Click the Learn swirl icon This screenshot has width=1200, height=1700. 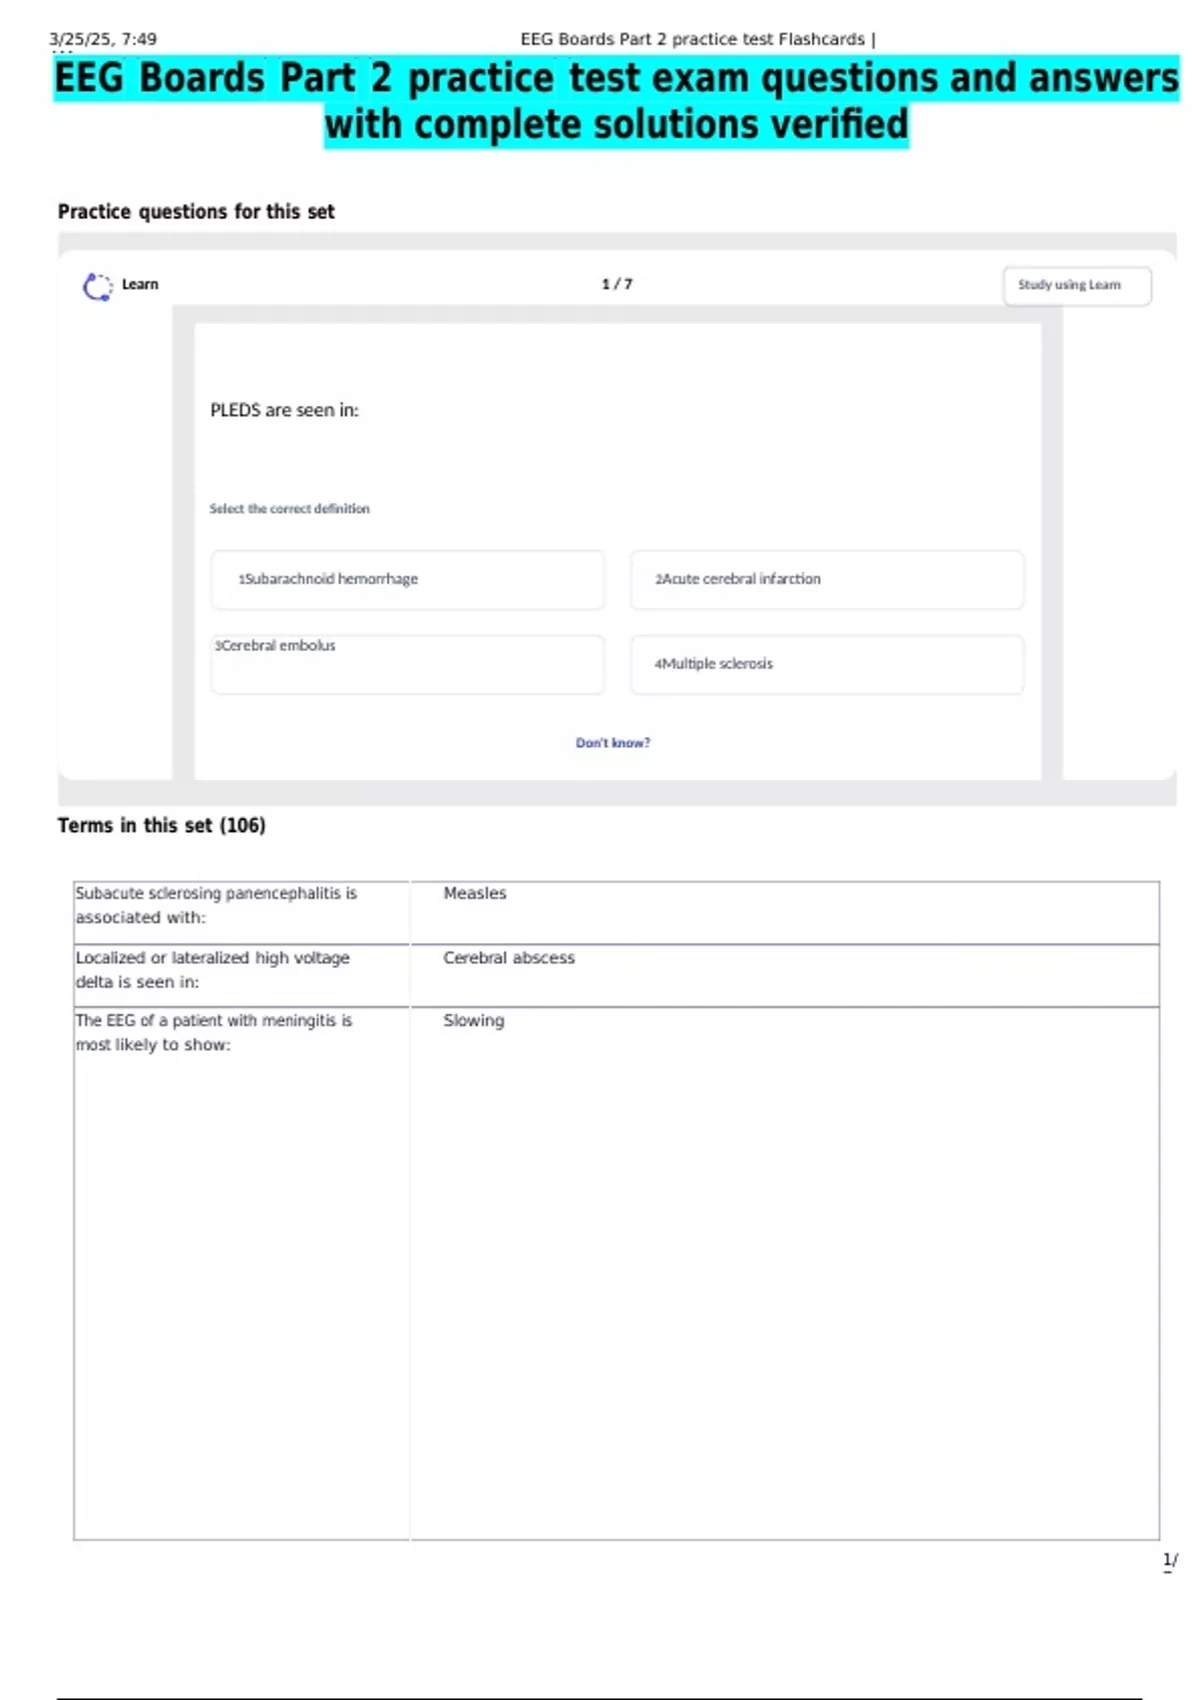click(x=97, y=287)
